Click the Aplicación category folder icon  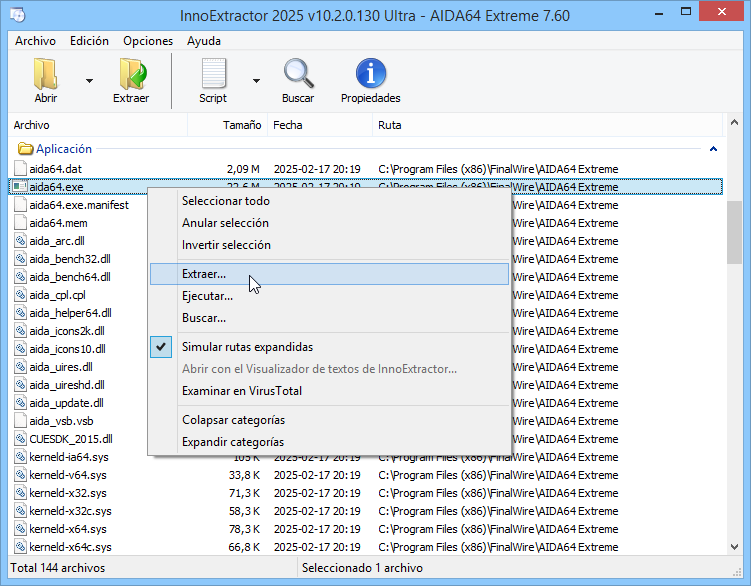tap(25, 149)
